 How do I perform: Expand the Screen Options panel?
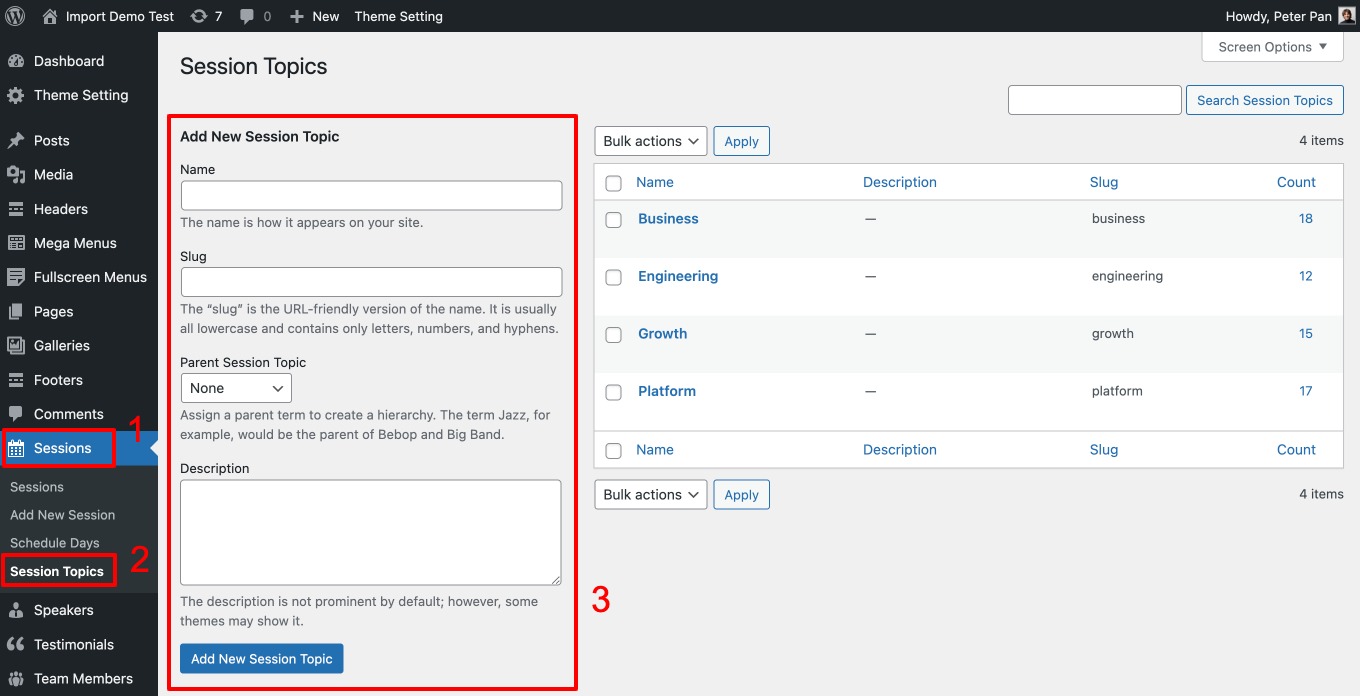click(x=1271, y=46)
